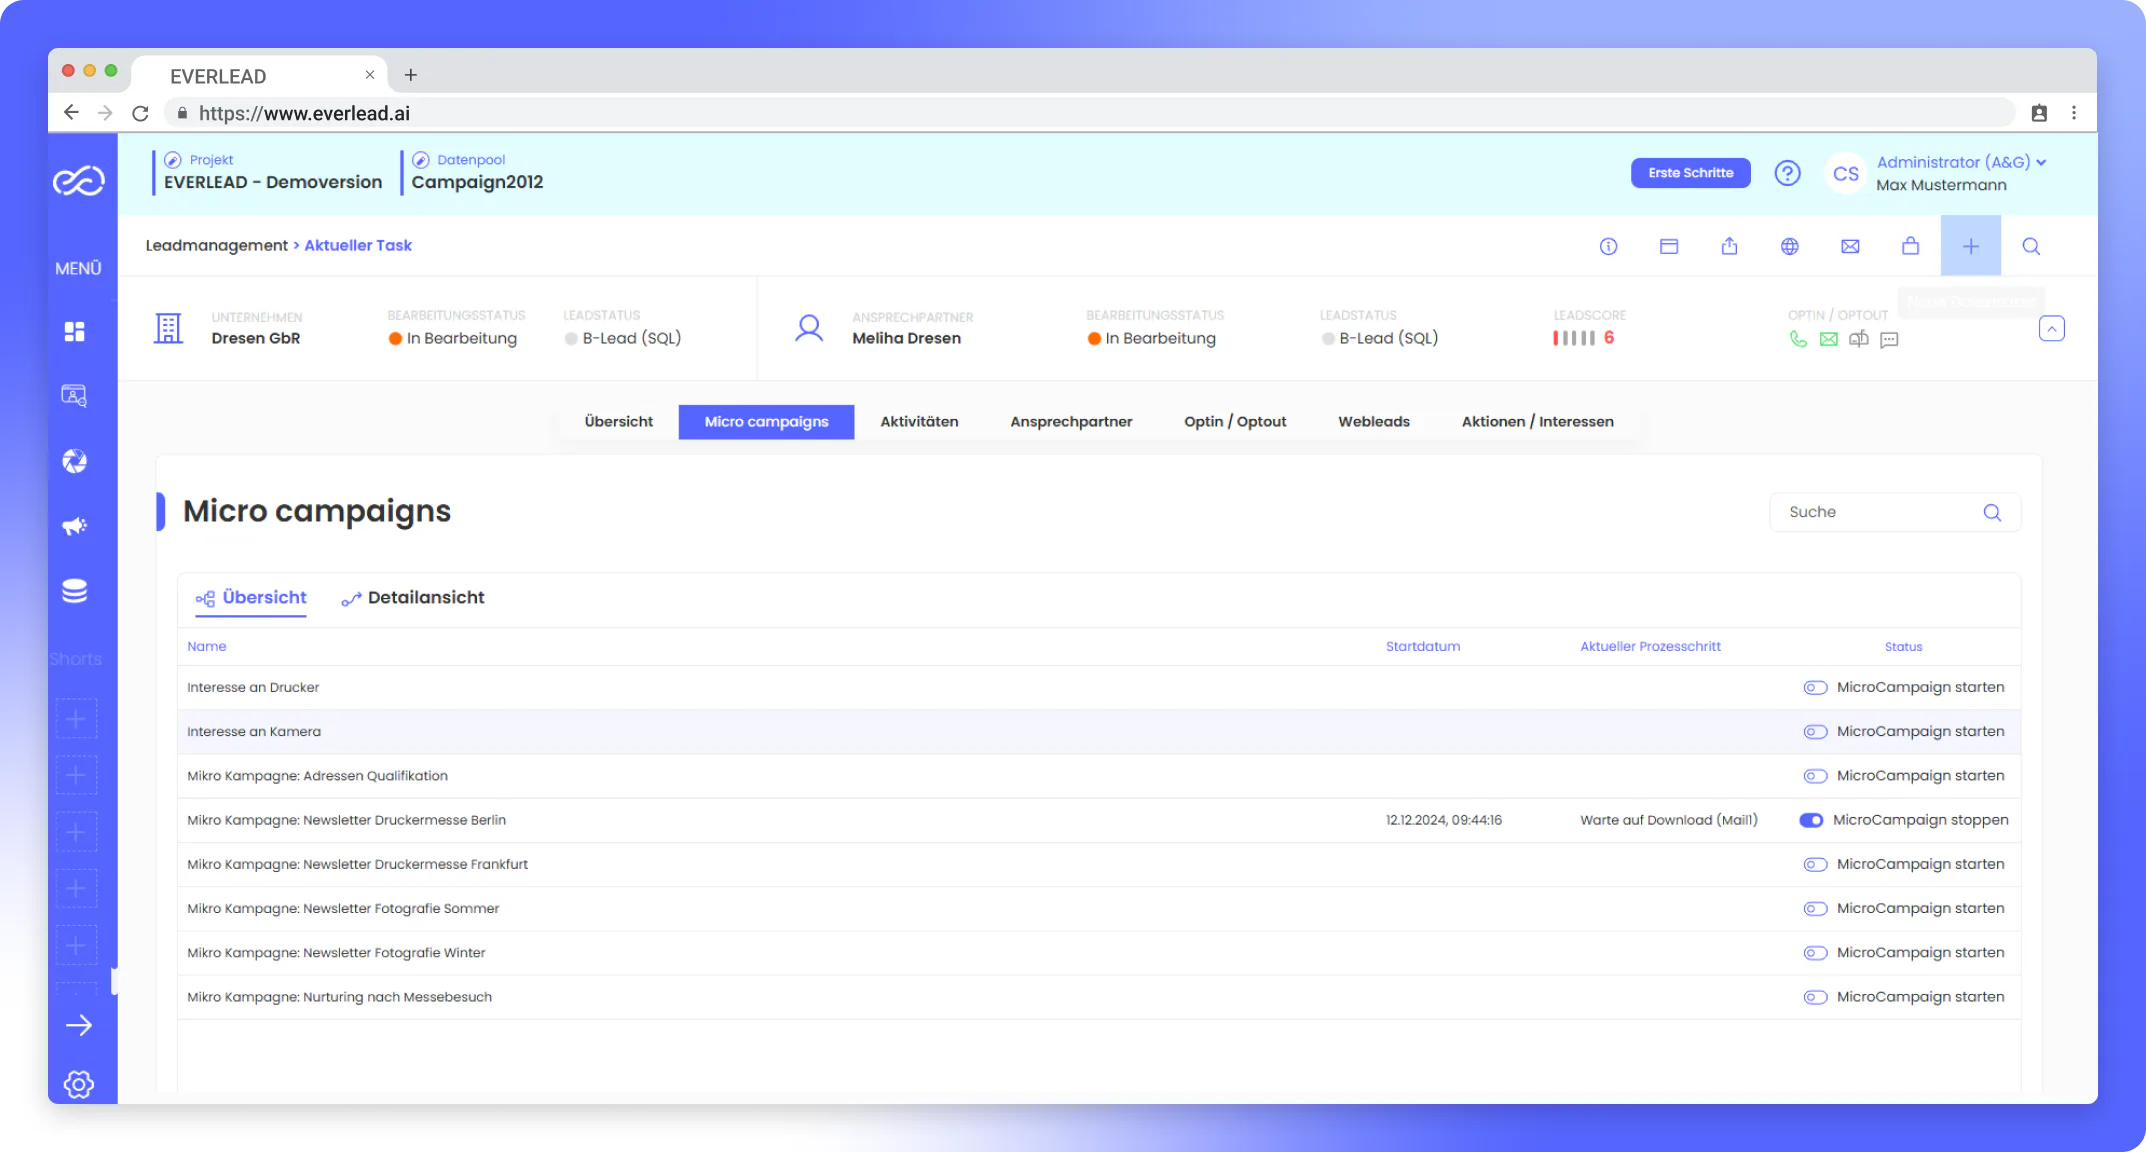Click the EVERLEAD infinity logo
Image resolution: width=2146 pixels, height=1152 pixels.
(x=79, y=181)
